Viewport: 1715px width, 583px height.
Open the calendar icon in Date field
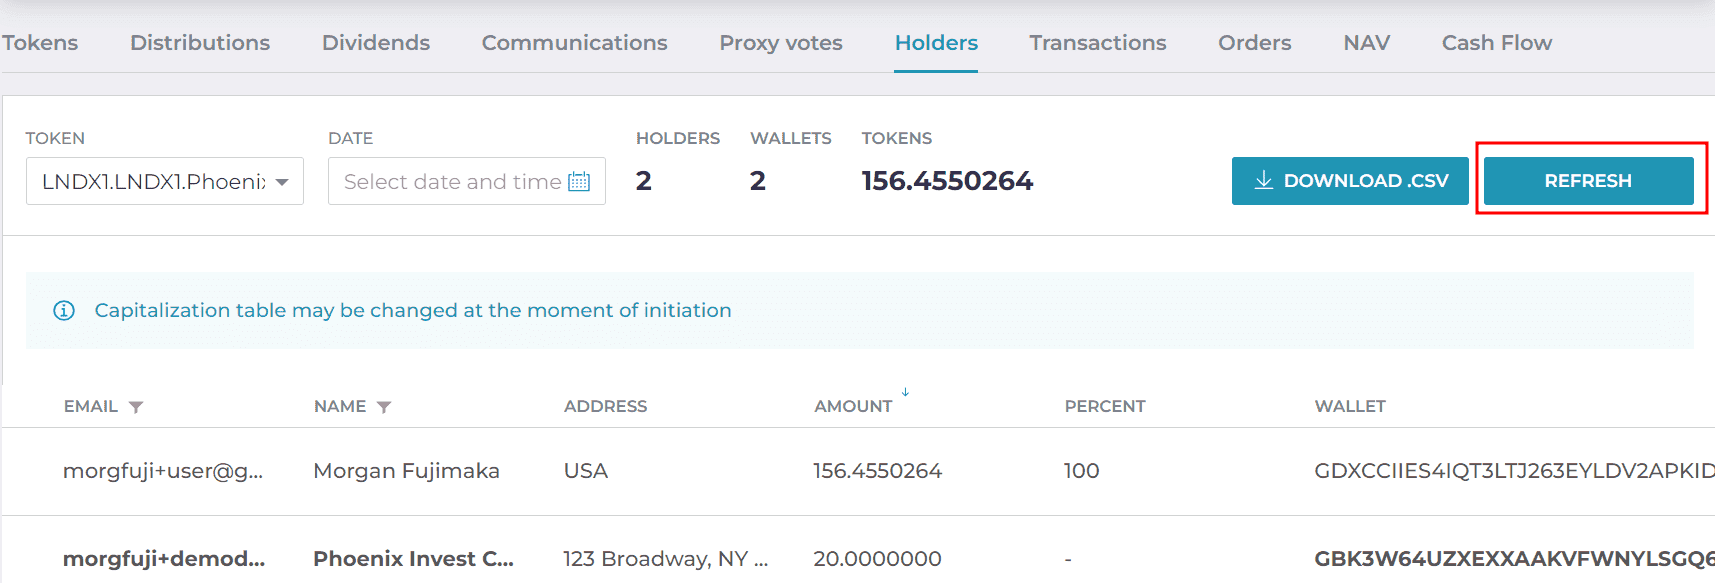point(579,182)
